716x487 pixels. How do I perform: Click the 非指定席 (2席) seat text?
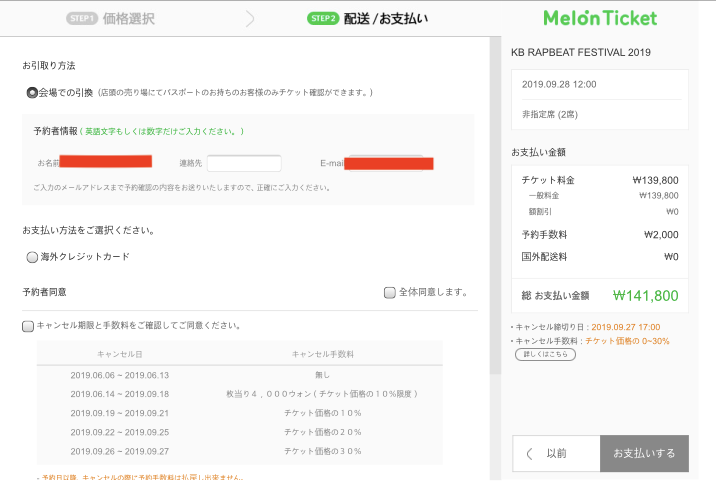550,115
